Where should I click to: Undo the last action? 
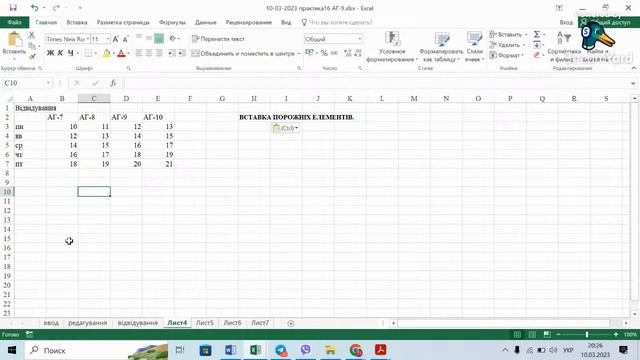coord(34,8)
